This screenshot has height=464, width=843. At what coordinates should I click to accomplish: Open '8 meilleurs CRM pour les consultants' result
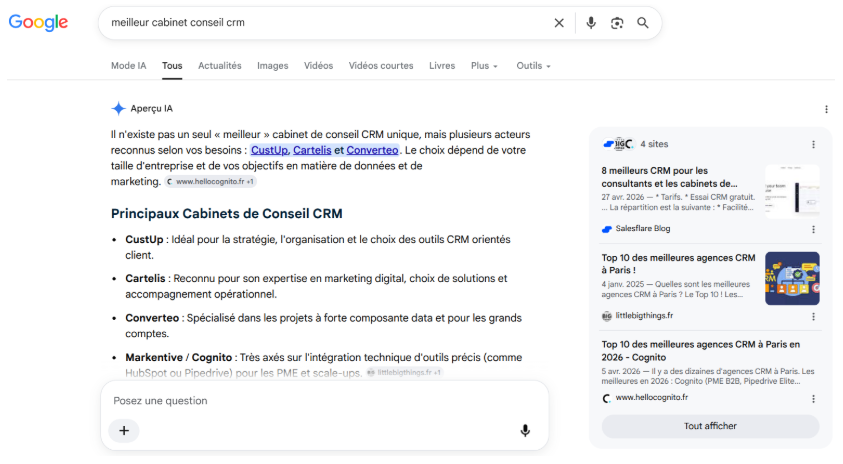(669, 177)
